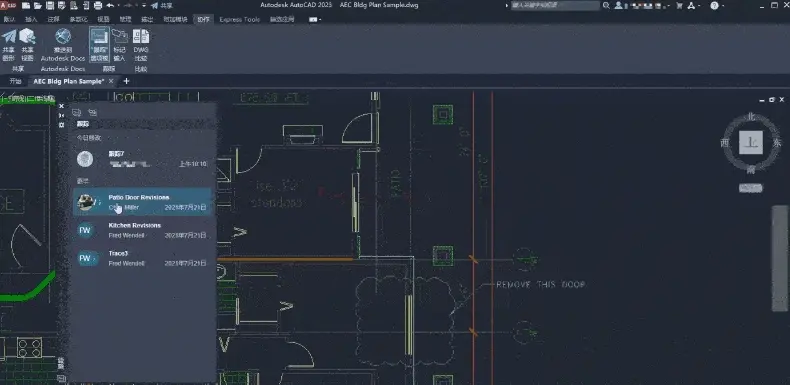Click the ViewCube 南 south label
Viewport: 790px width, 385px height.
point(751,170)
